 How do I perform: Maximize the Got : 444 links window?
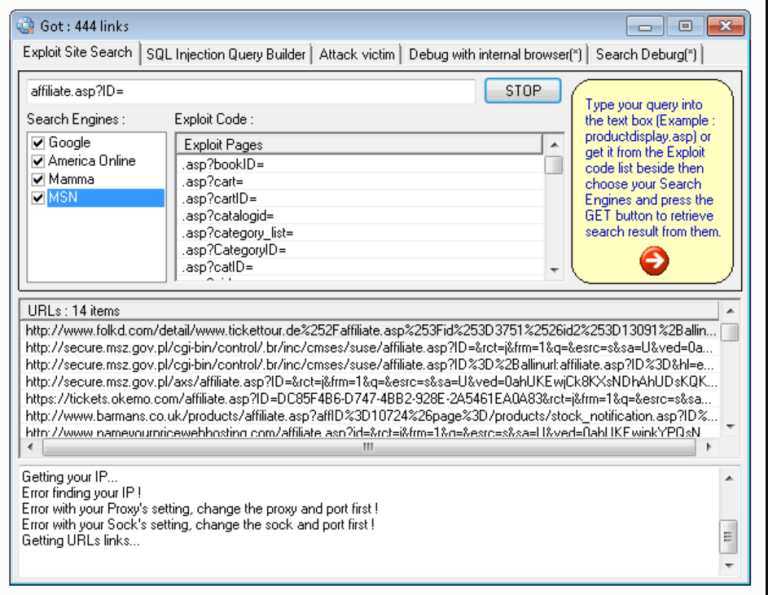pos(685,26)
